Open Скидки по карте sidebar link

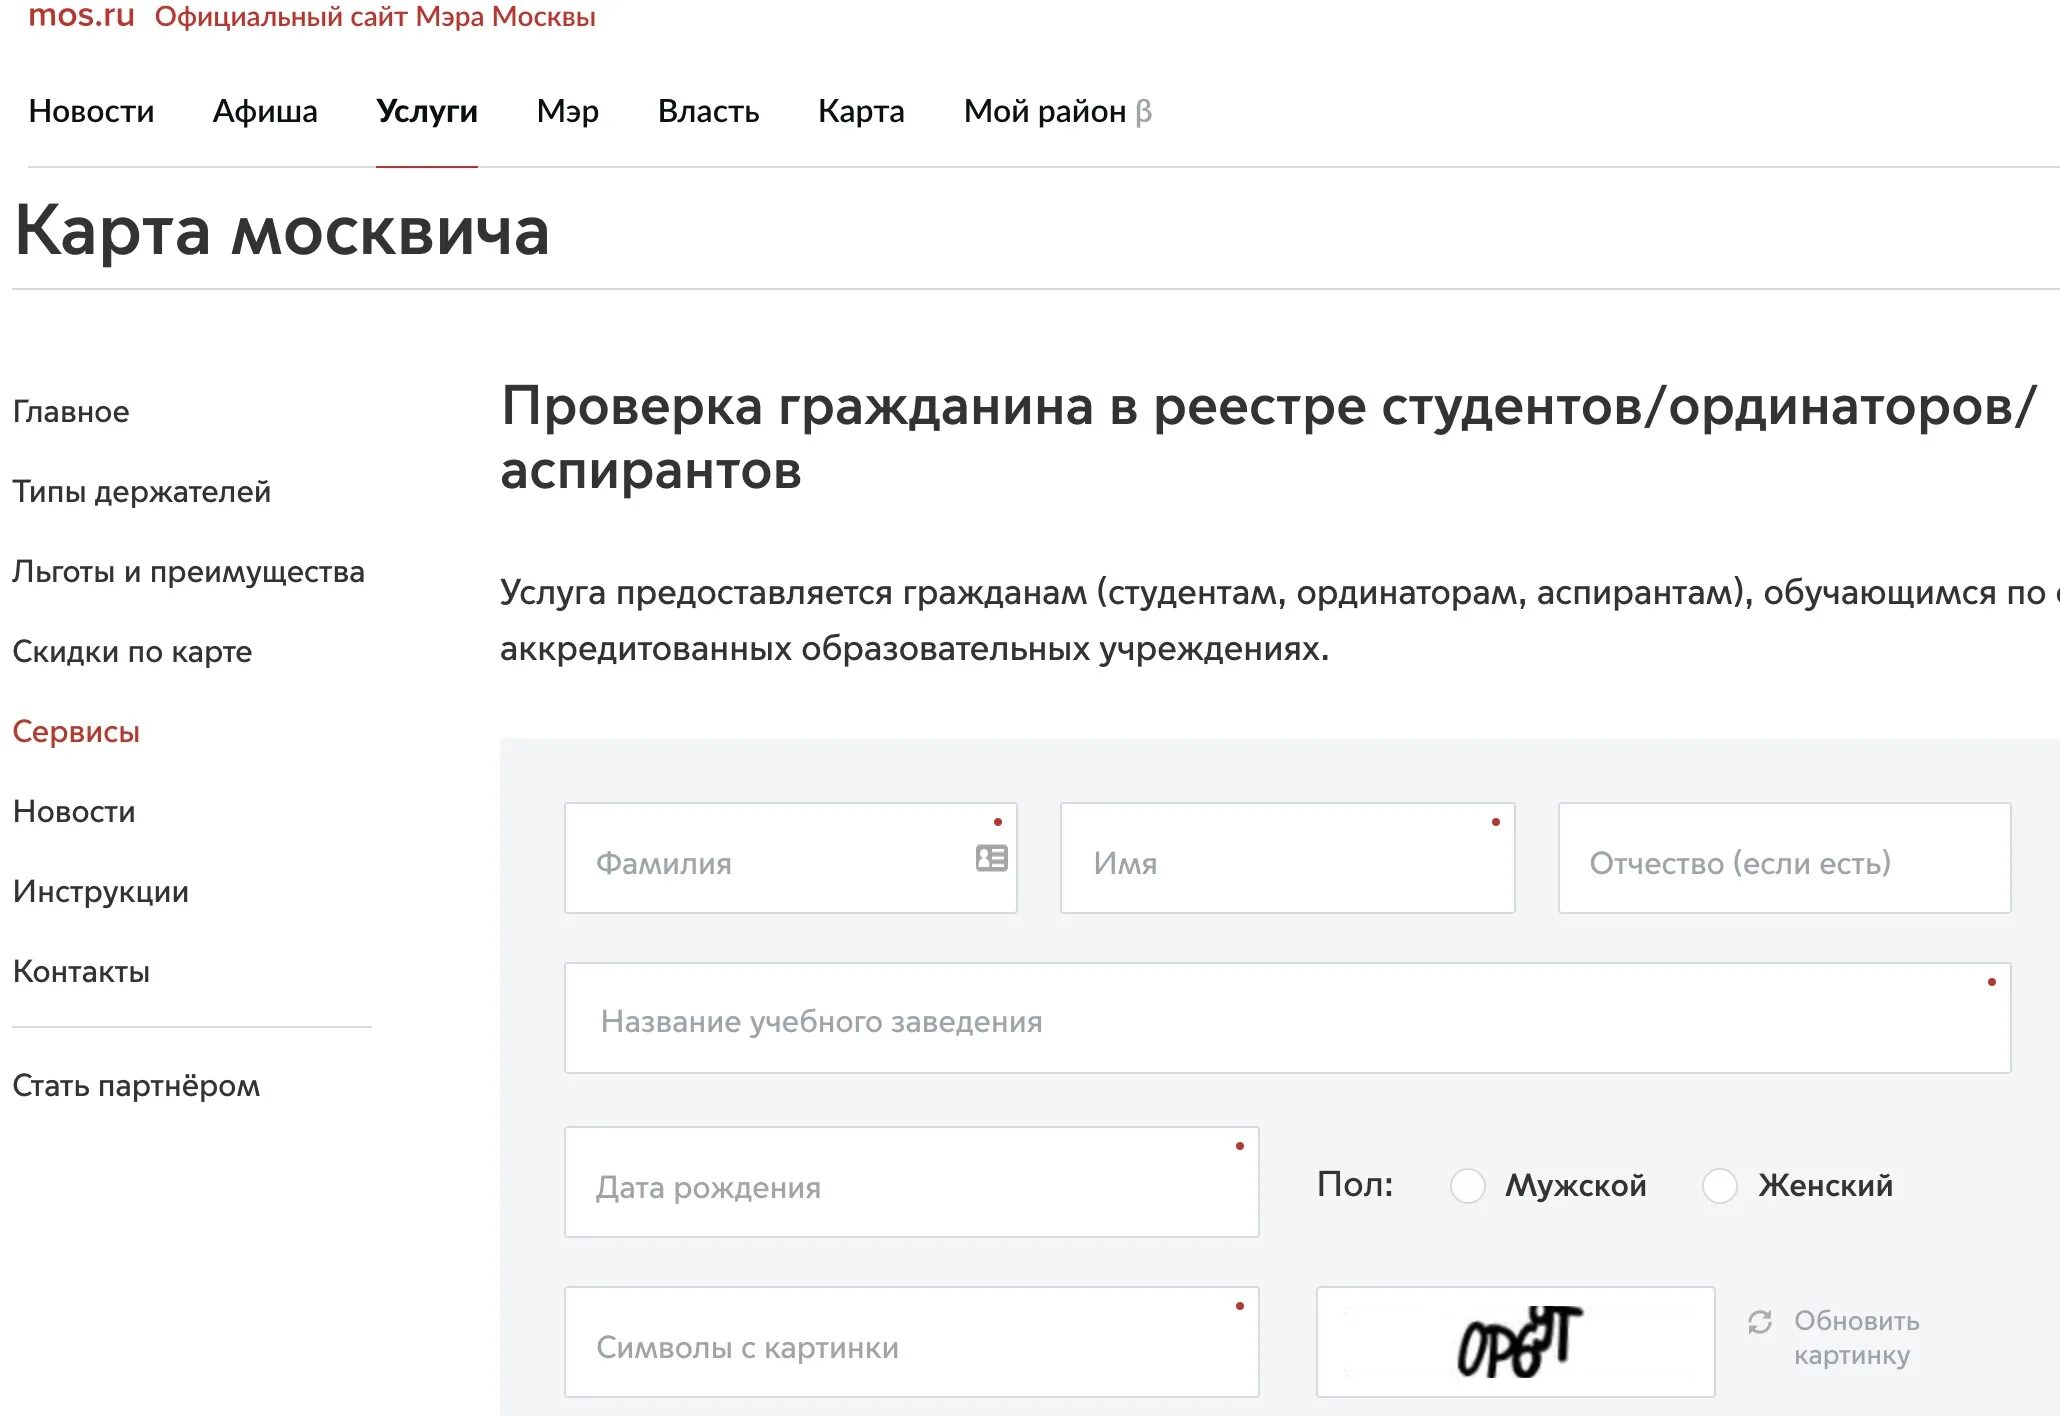click(x=132, y=651)
